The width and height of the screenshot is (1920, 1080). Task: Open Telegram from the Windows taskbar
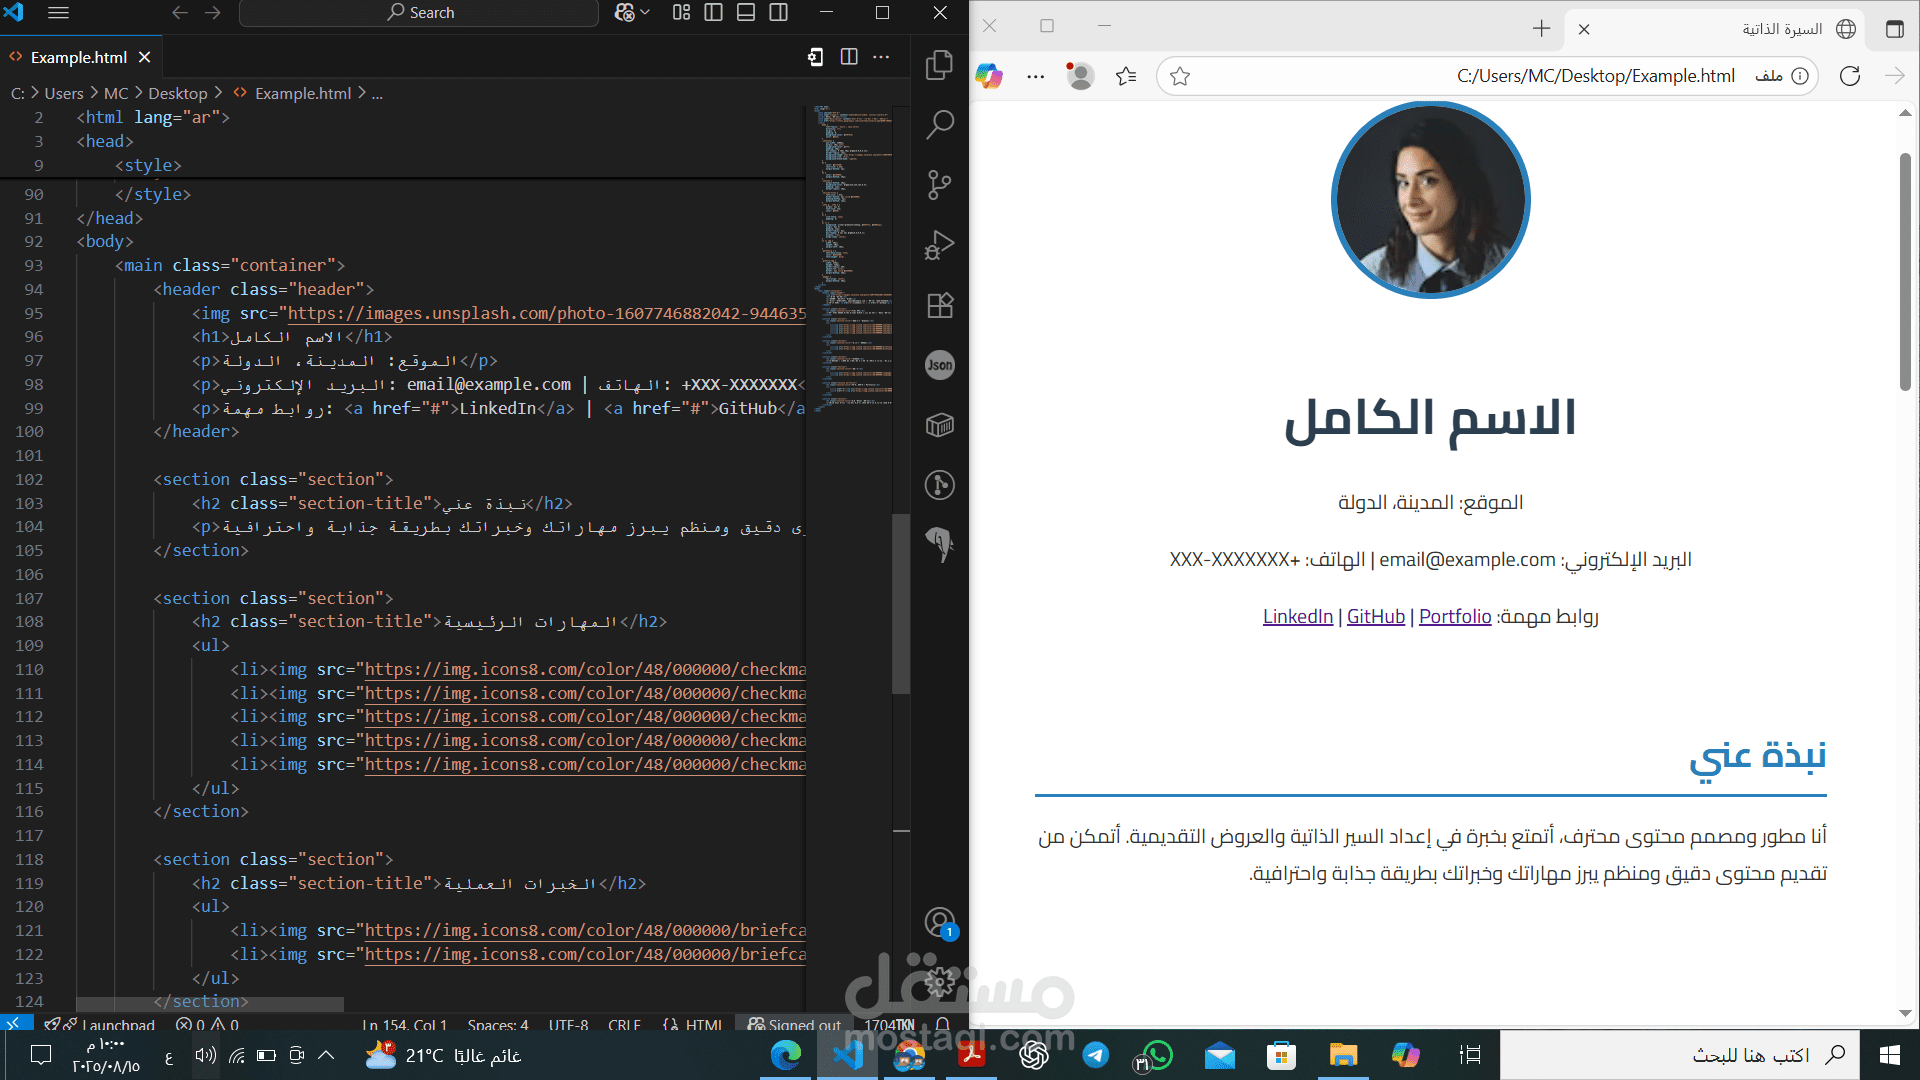(1095, 1055)
